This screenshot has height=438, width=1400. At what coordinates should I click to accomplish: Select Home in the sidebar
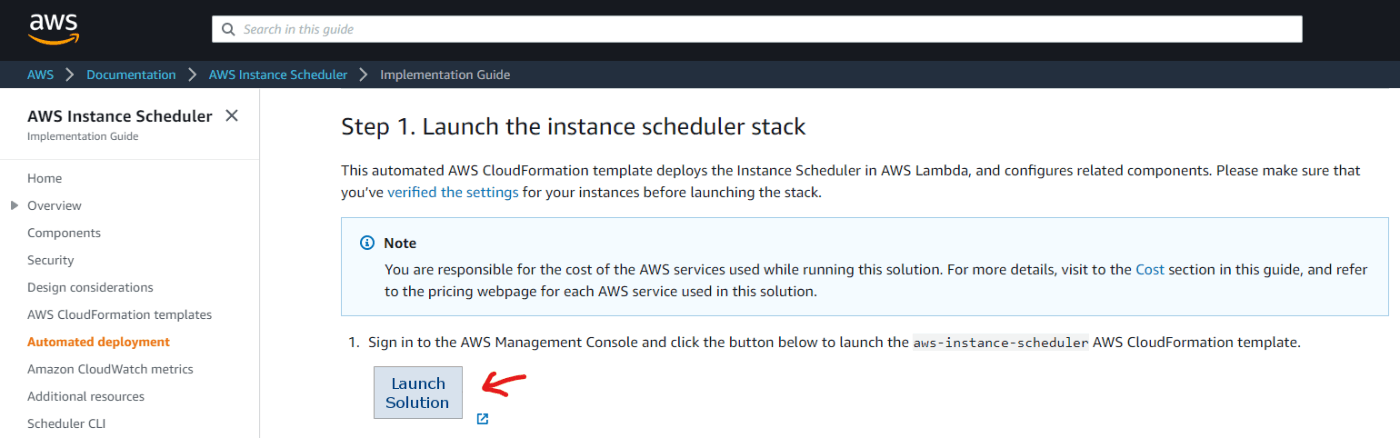[x=45, y=179]
